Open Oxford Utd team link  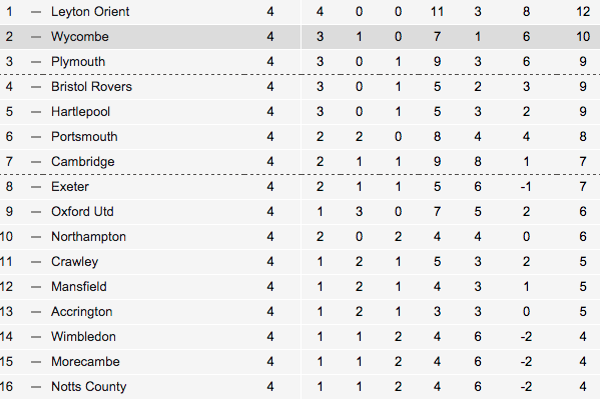pyautogui.click(x=82, y=212)
